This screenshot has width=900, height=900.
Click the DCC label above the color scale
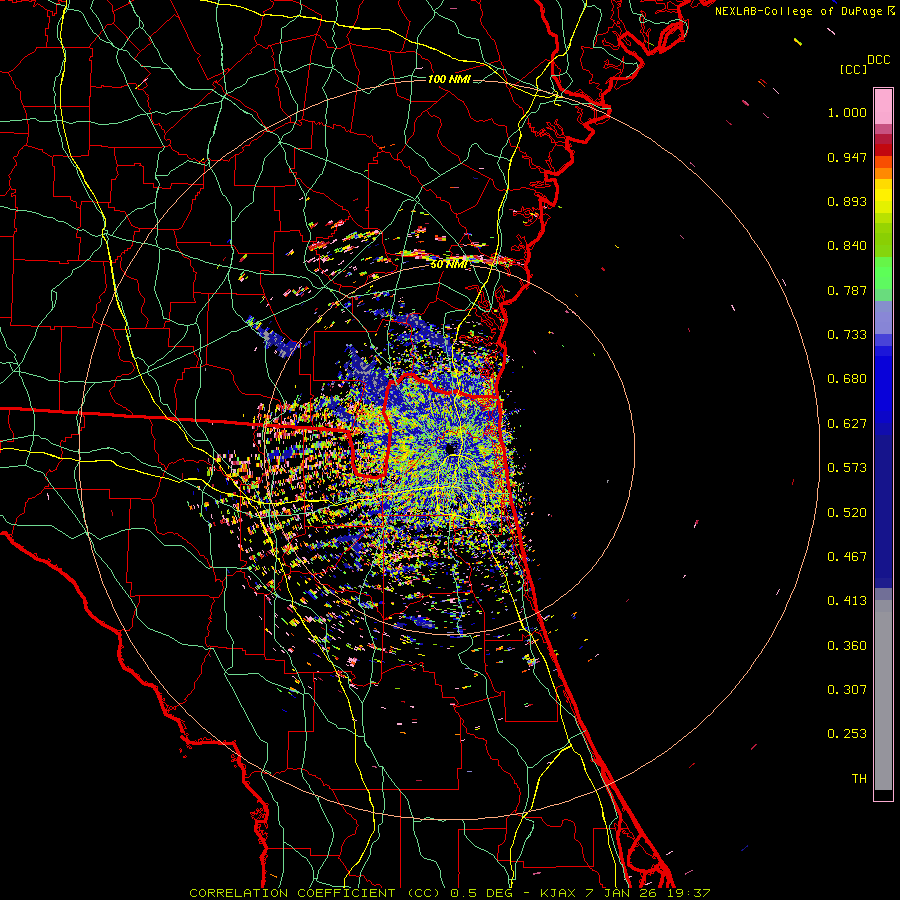tap(878, 60)
